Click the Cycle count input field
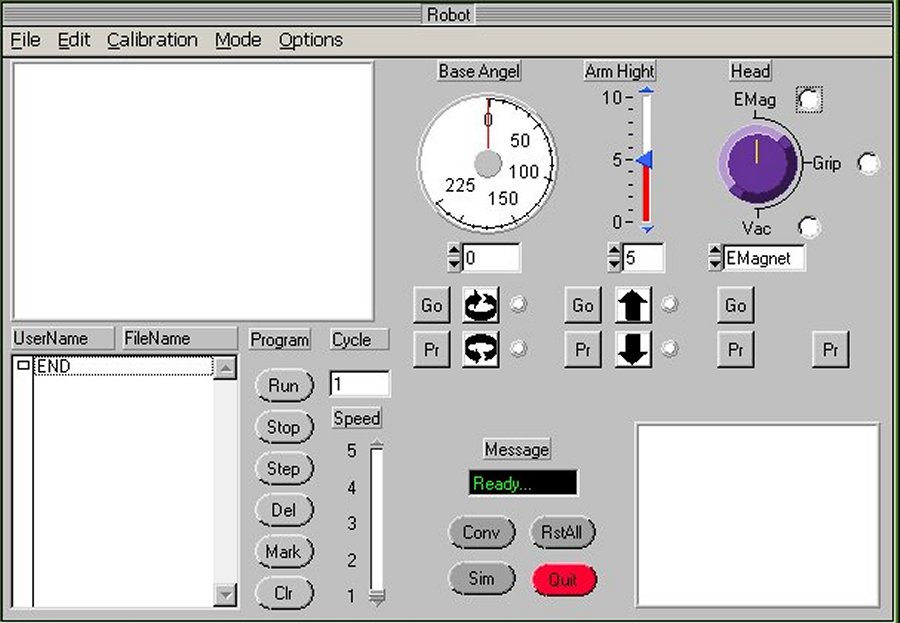 point(359,384)
